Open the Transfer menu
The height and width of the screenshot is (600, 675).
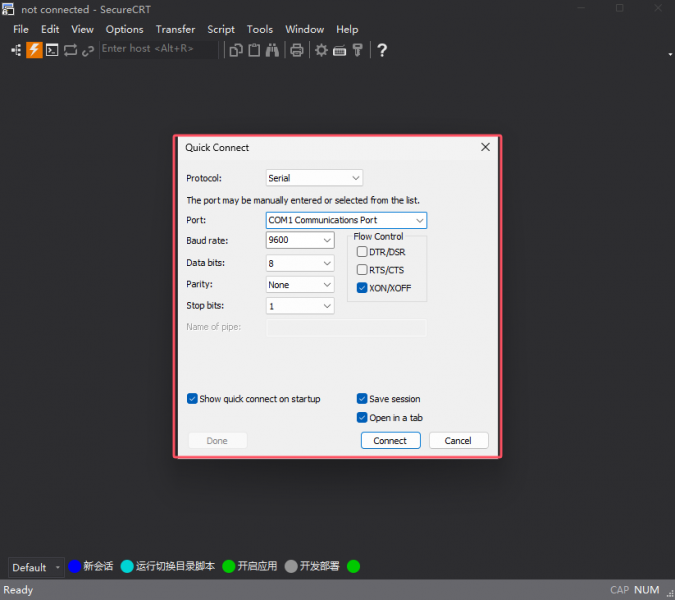pyautogui.click(x=175, y=29)
